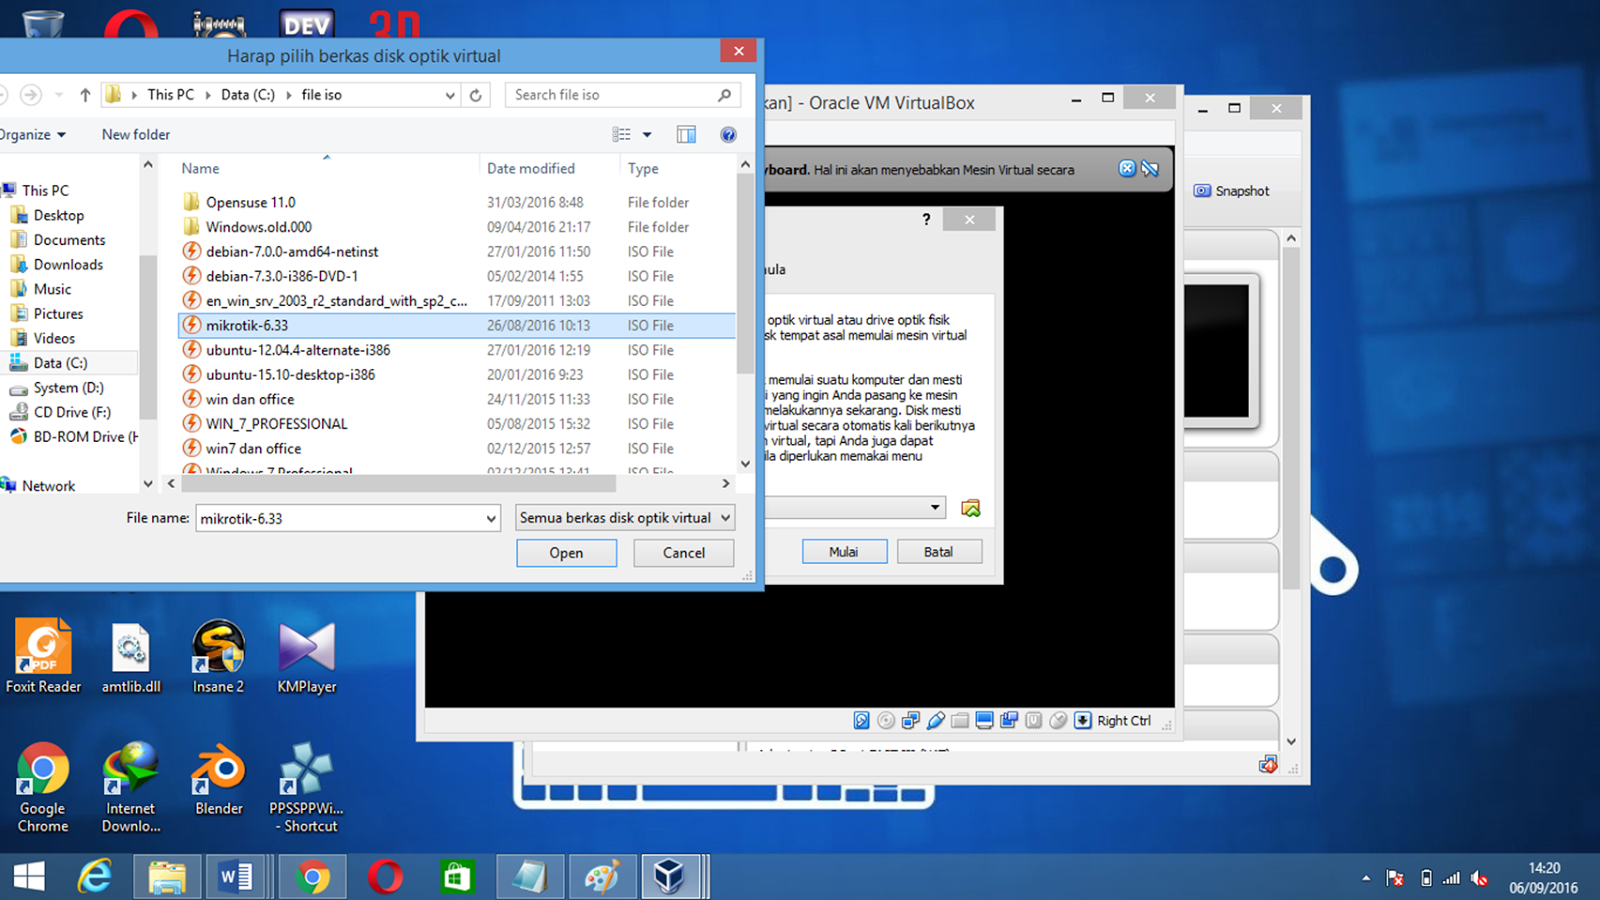Expand the File name combo box dropdown

pos(491,518)
